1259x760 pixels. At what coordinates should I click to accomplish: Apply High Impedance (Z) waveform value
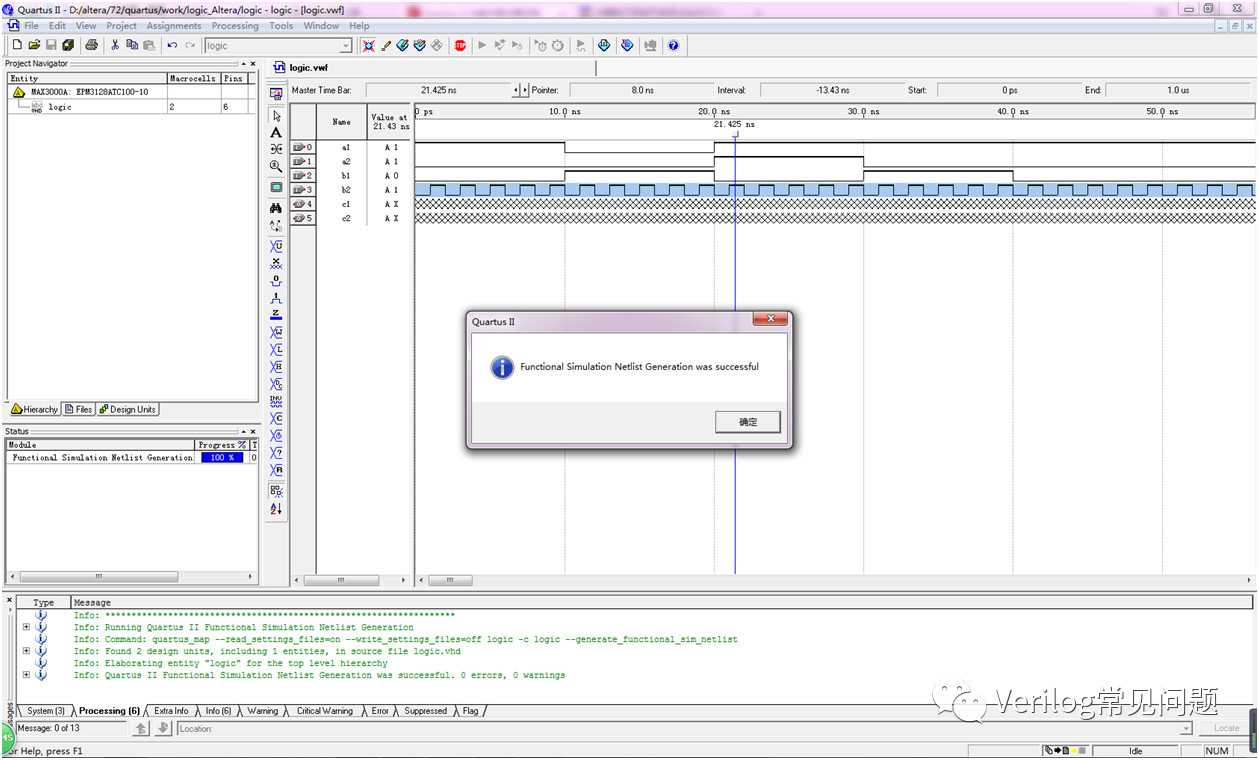(276, 314)
